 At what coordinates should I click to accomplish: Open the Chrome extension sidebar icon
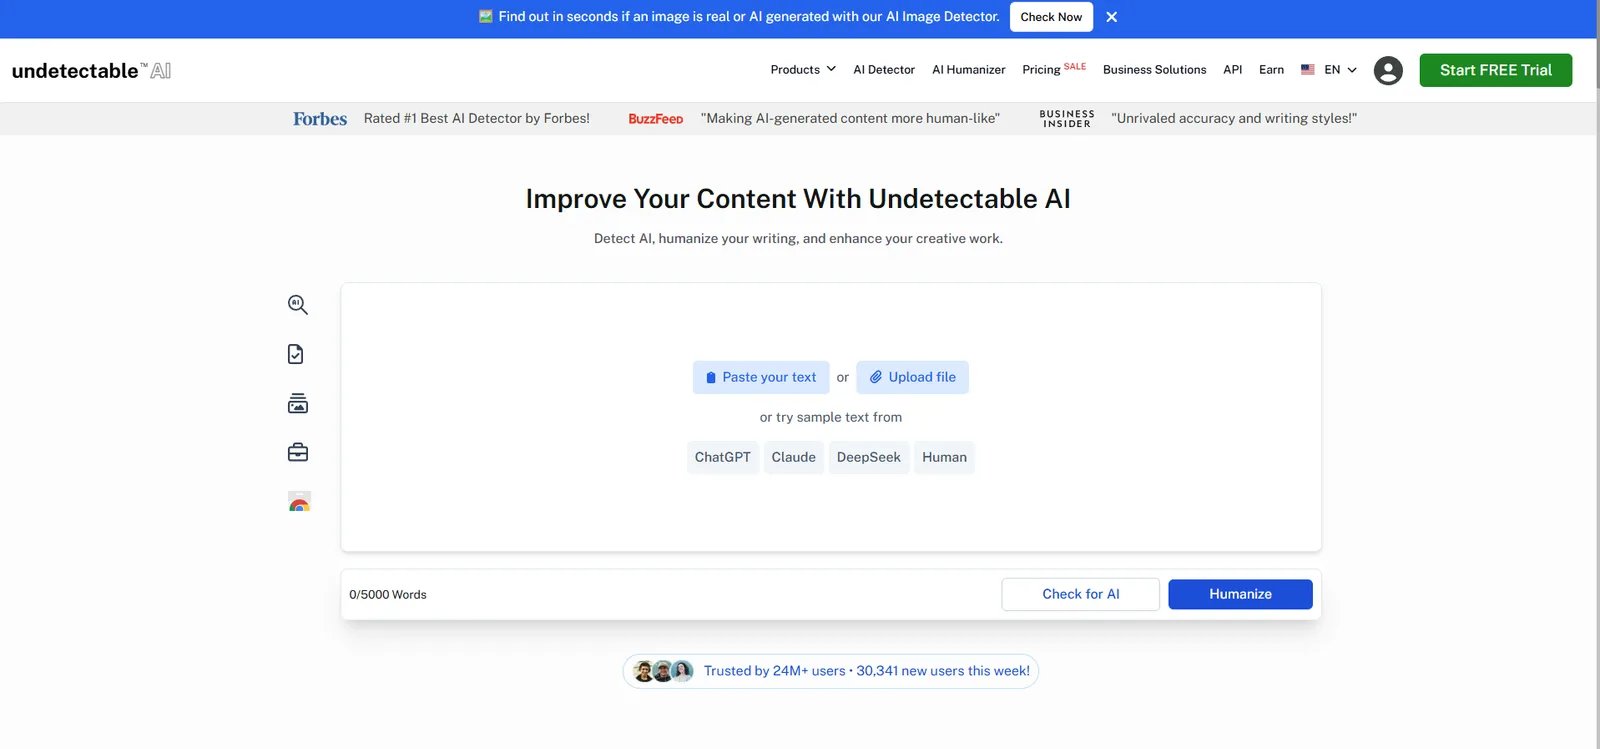pyautogui.click(x=299, y=501)
